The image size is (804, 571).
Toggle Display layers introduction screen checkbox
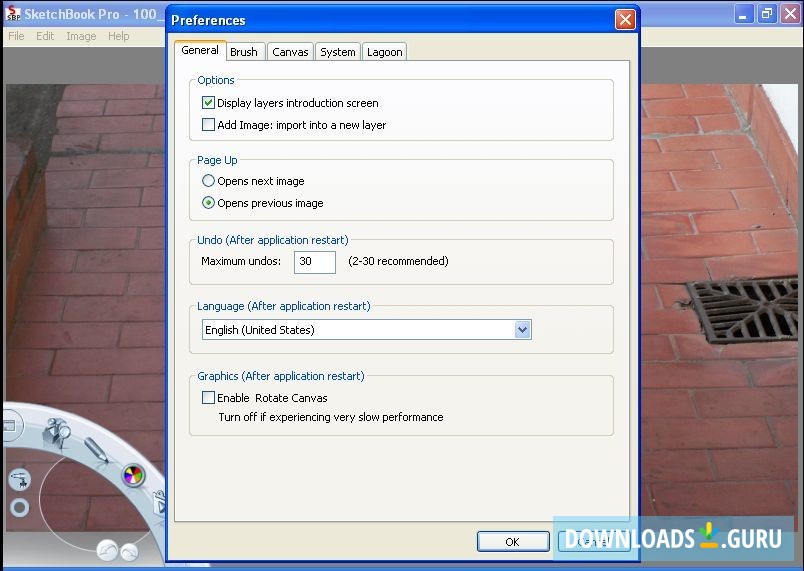coord(208,103)
